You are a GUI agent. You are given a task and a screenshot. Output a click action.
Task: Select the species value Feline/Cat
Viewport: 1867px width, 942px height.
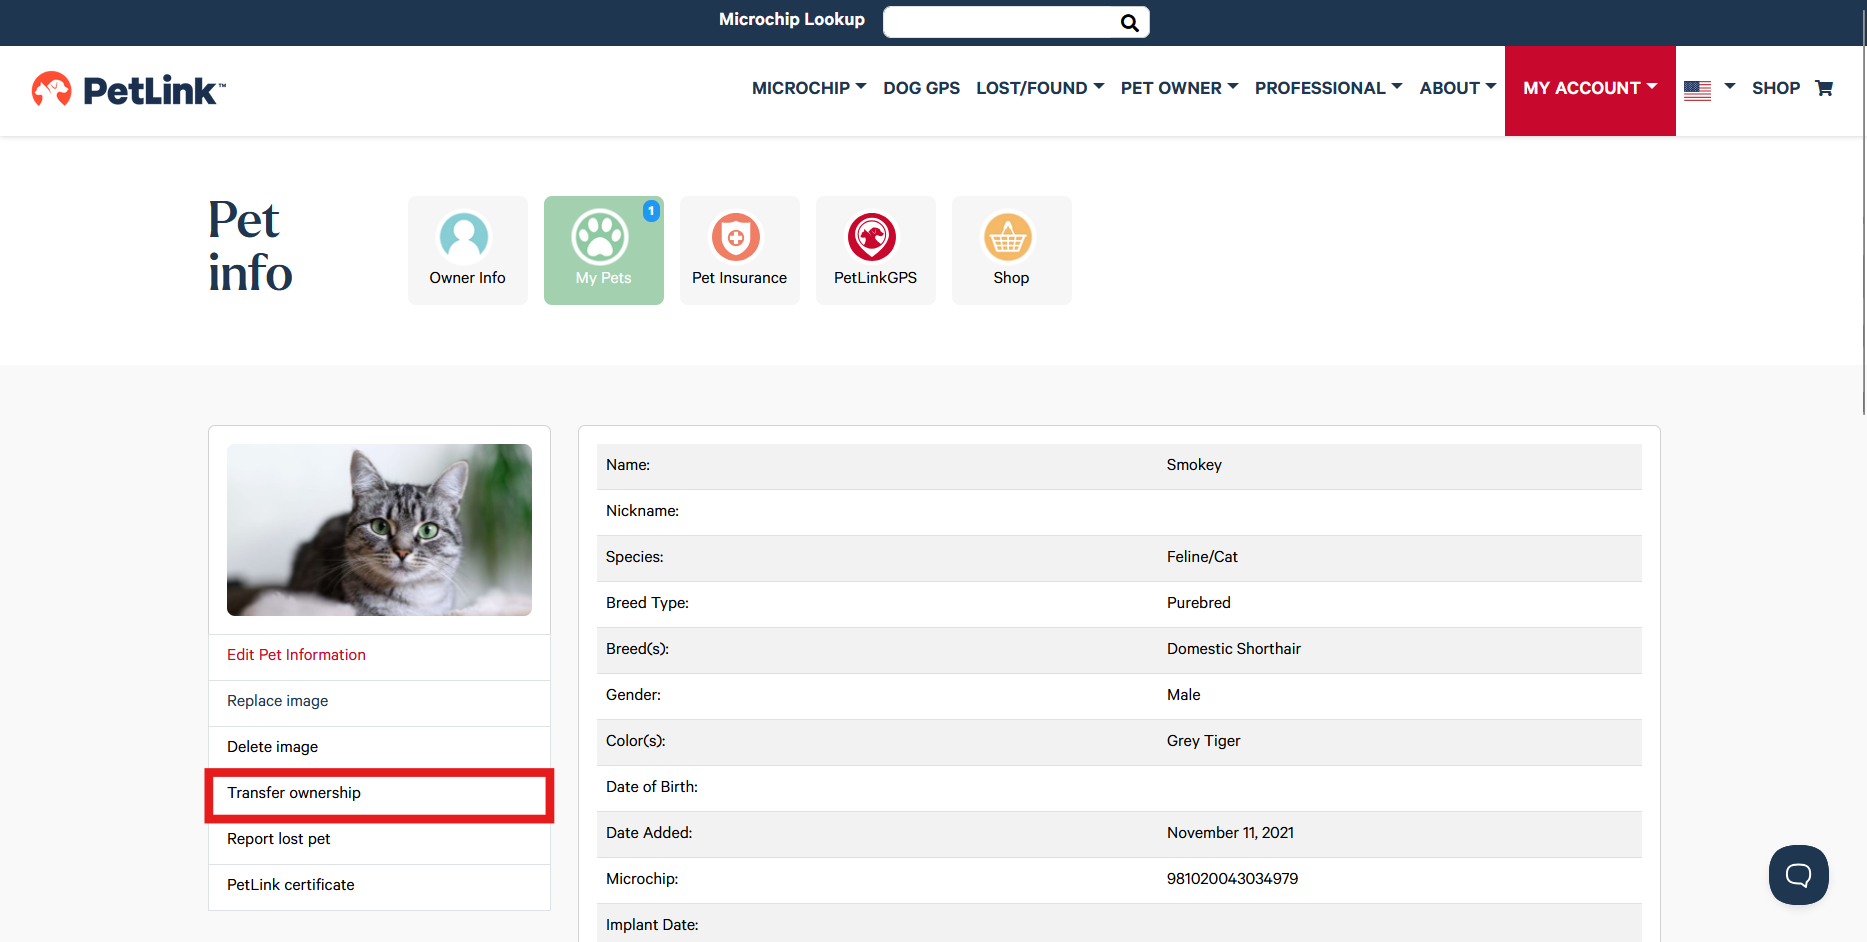[1202, 557]
